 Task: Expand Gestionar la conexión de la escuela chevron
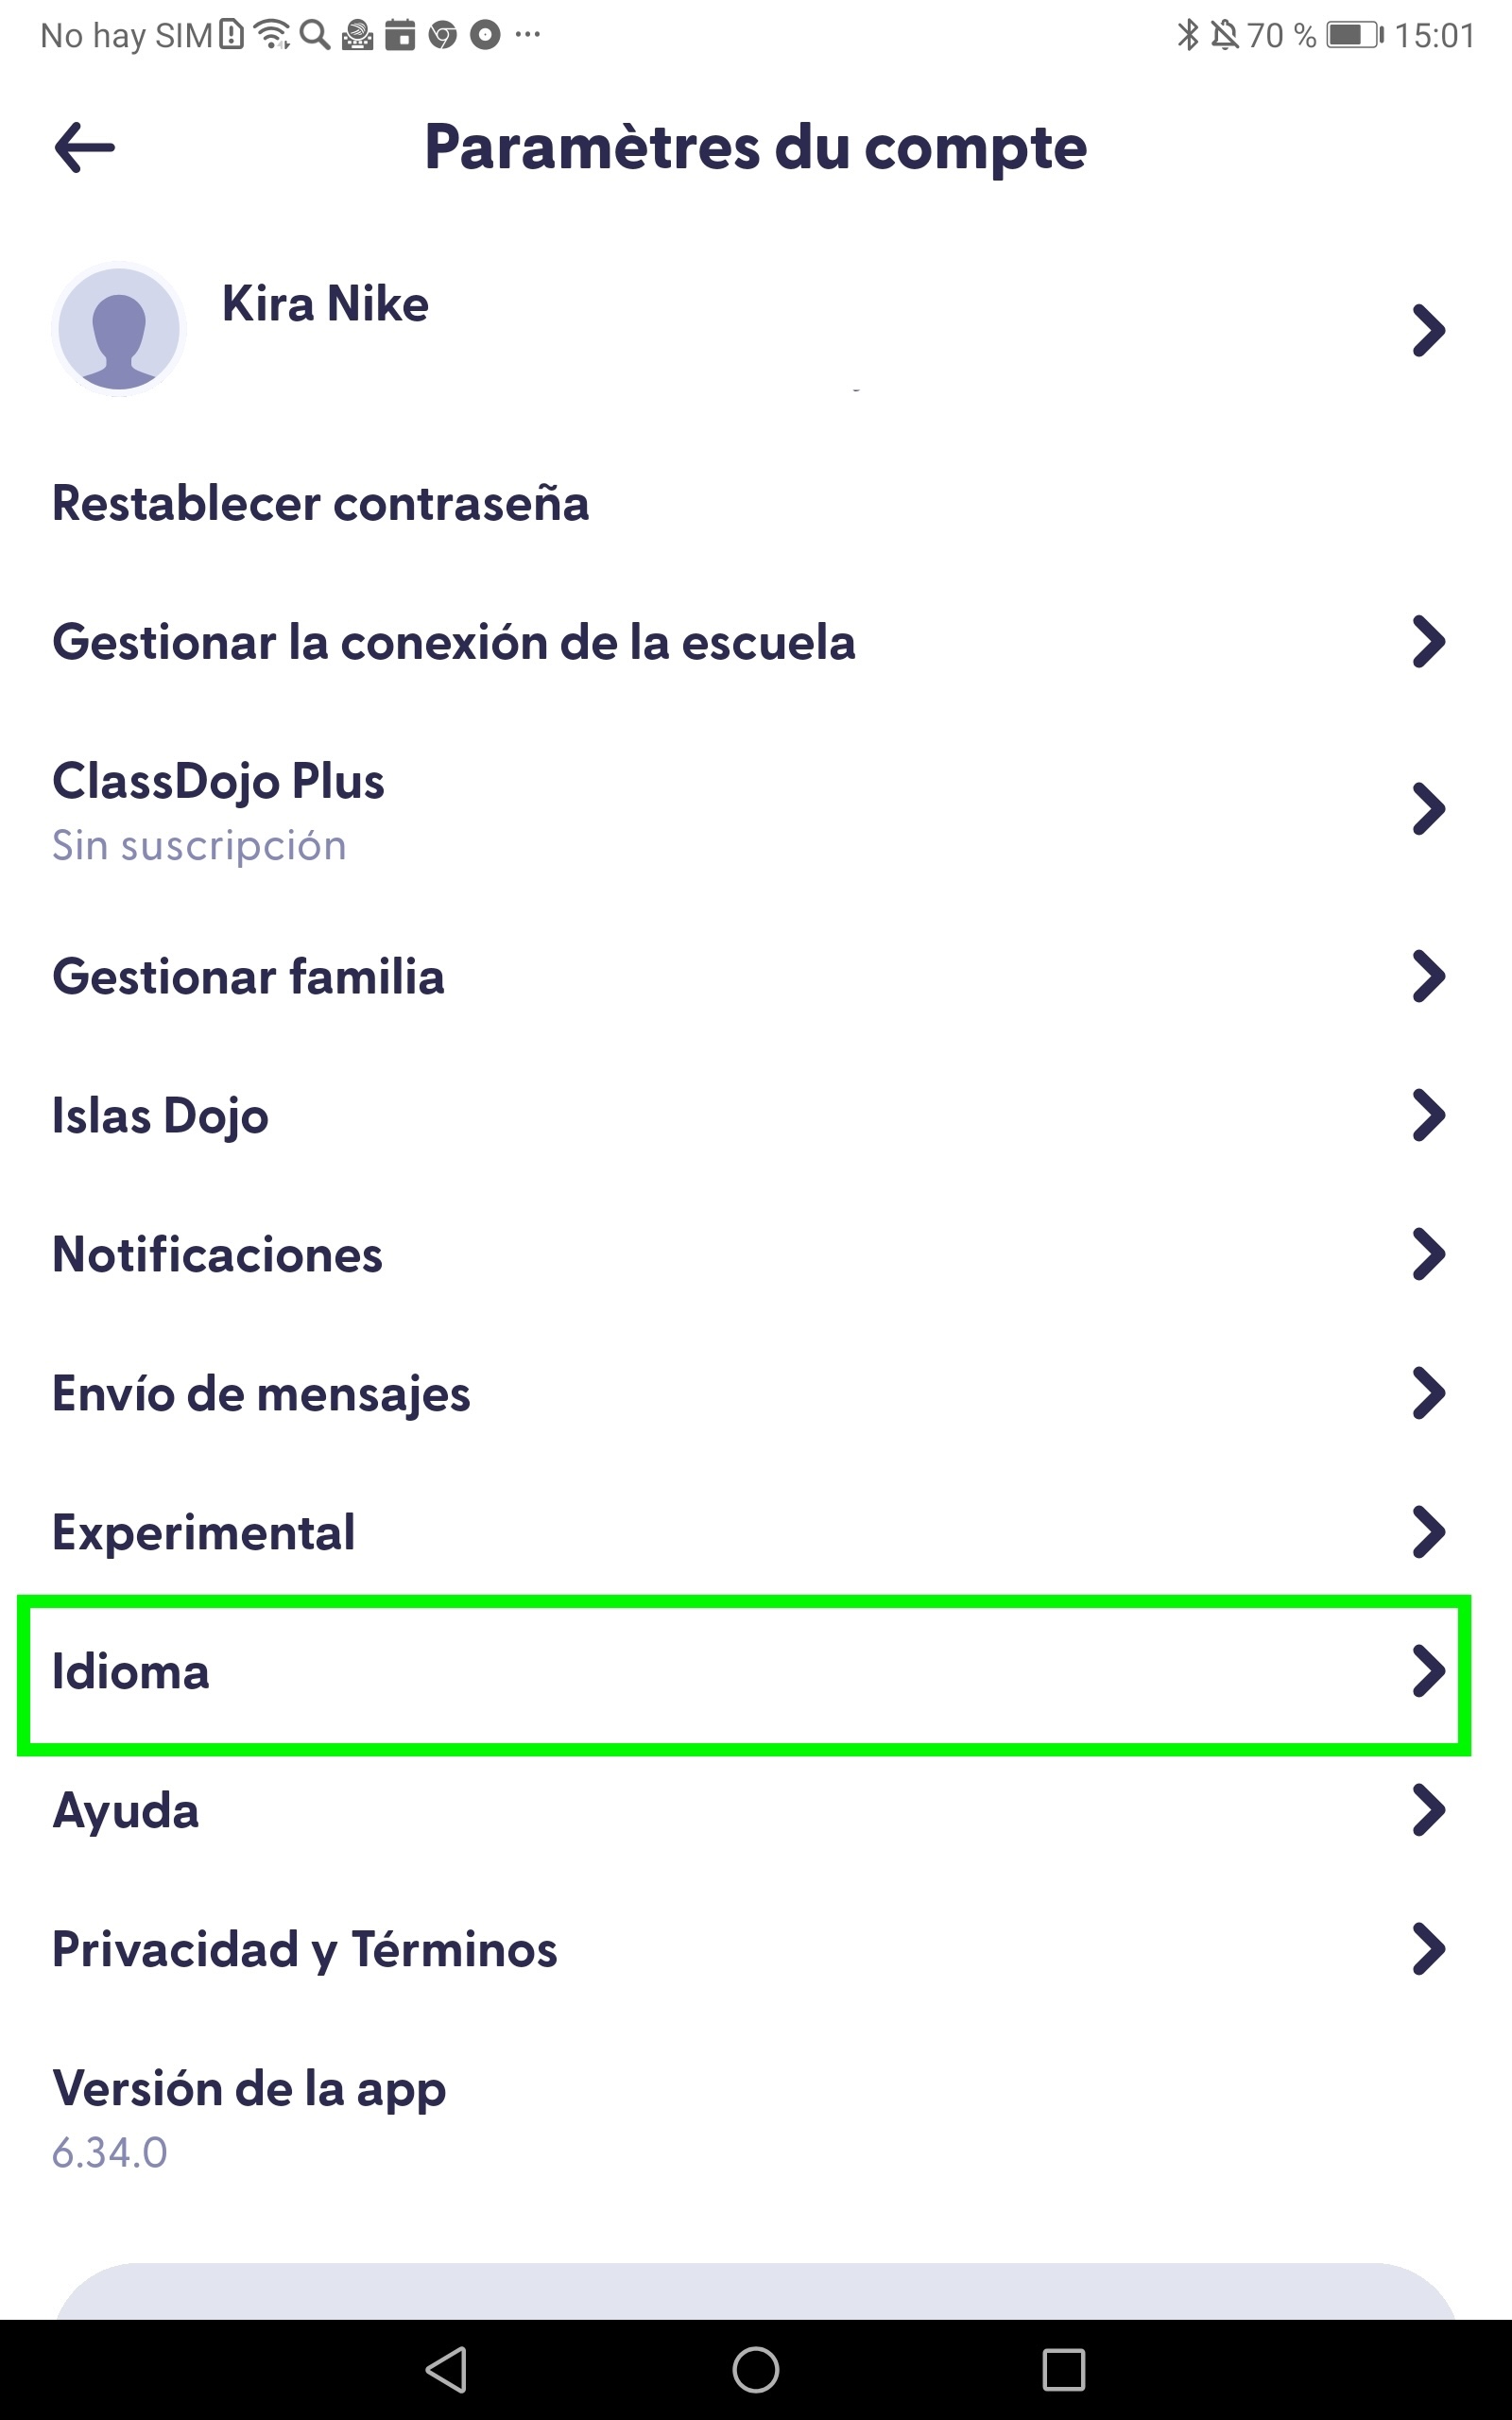[1428, 642]
